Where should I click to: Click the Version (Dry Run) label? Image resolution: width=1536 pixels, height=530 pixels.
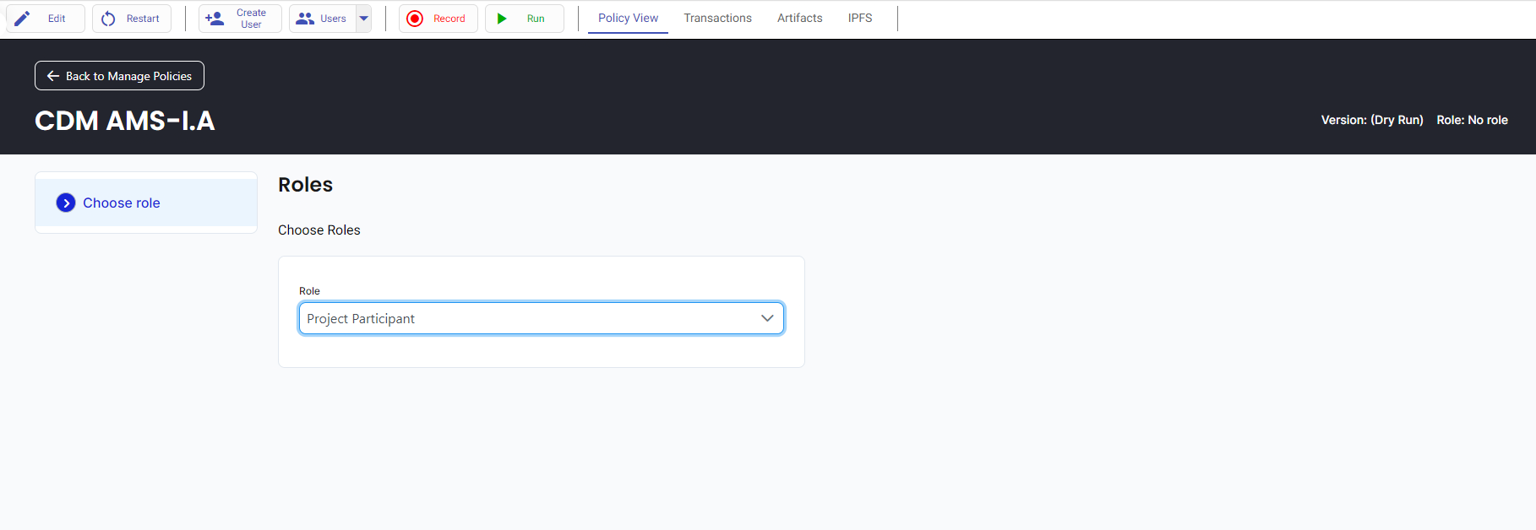tap(1371, 120)
